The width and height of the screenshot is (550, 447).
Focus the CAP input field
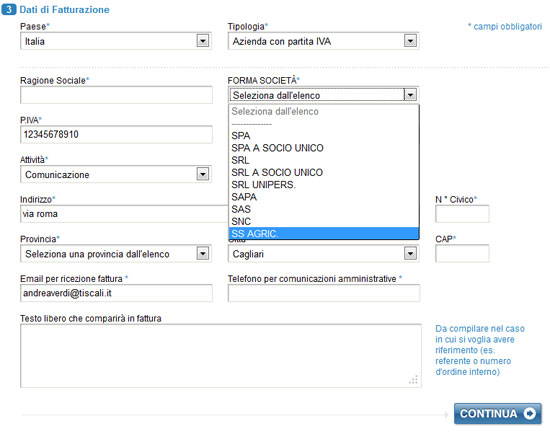(462, 254)
